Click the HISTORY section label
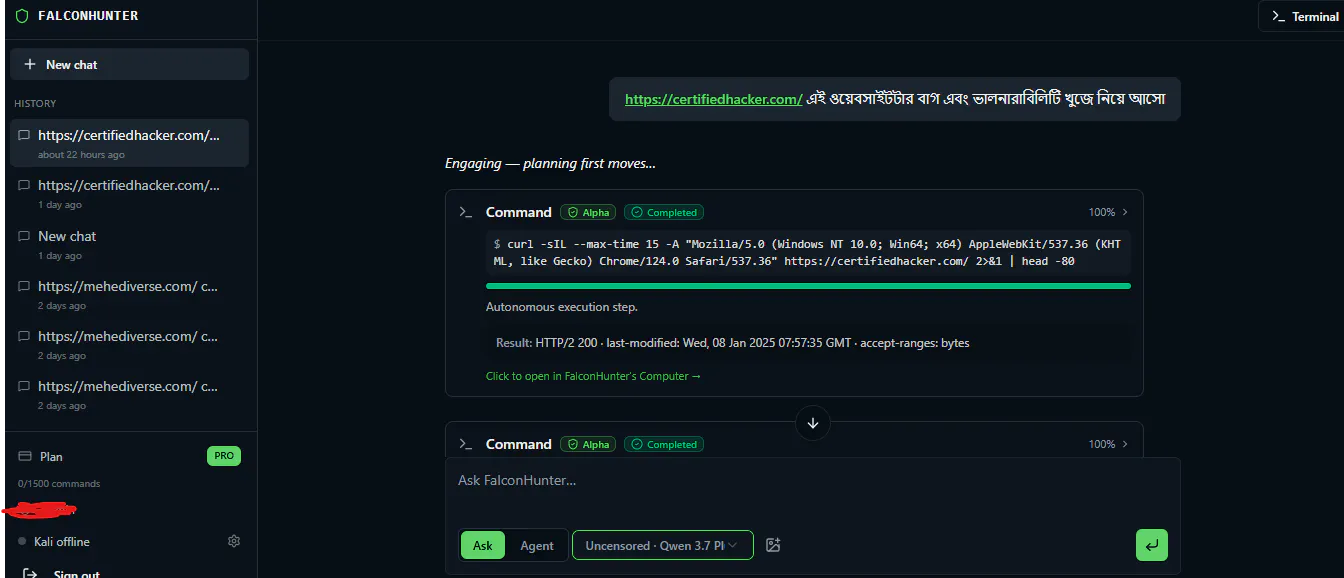1344x578 pixels. [x=35, y=103]
